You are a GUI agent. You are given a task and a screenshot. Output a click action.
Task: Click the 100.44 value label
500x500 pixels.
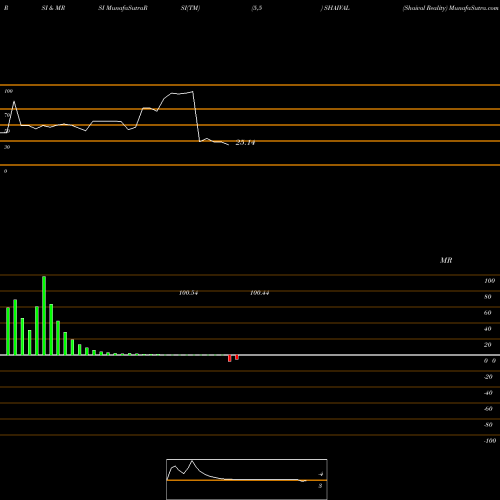point(260,293)
